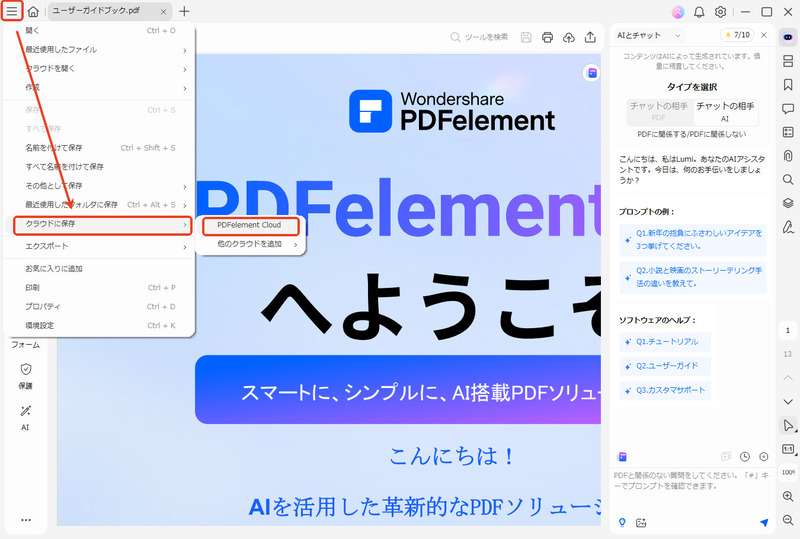Open search magnifier in right sidebar
The width and height of the screenshot is (800, 539).
click(788, 180)
